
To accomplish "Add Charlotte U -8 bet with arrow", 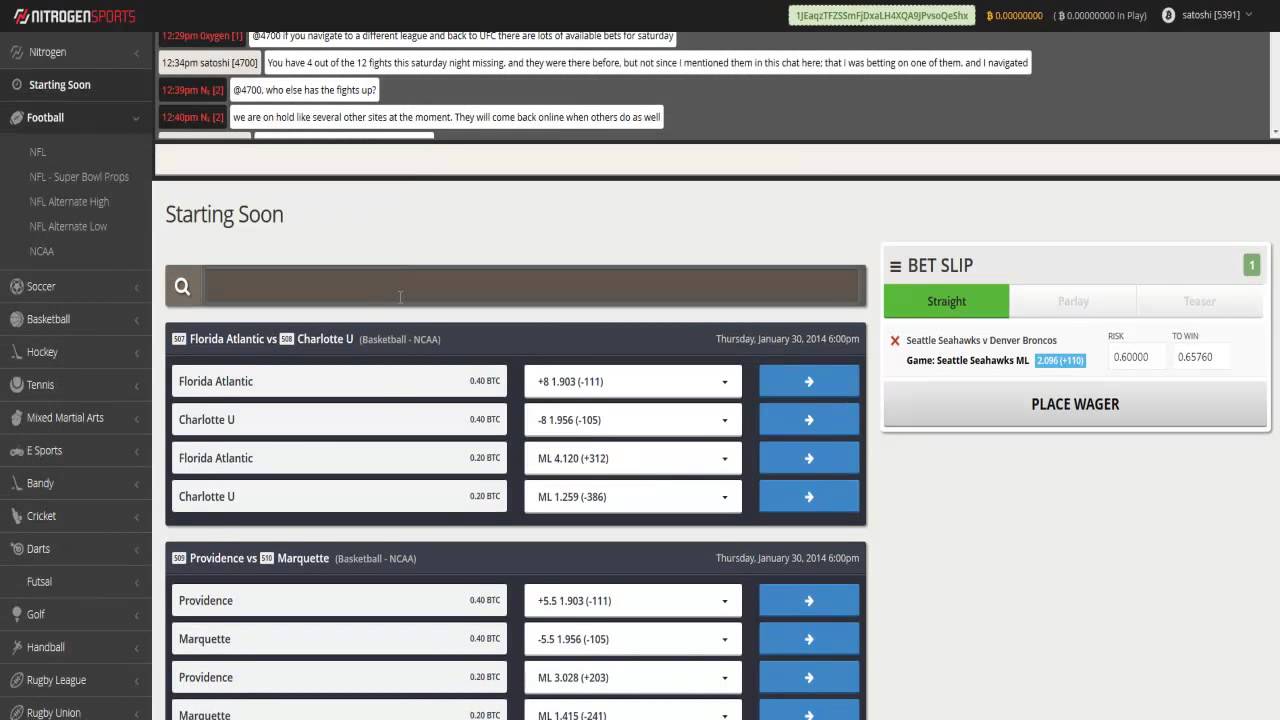I will (809, 420).
